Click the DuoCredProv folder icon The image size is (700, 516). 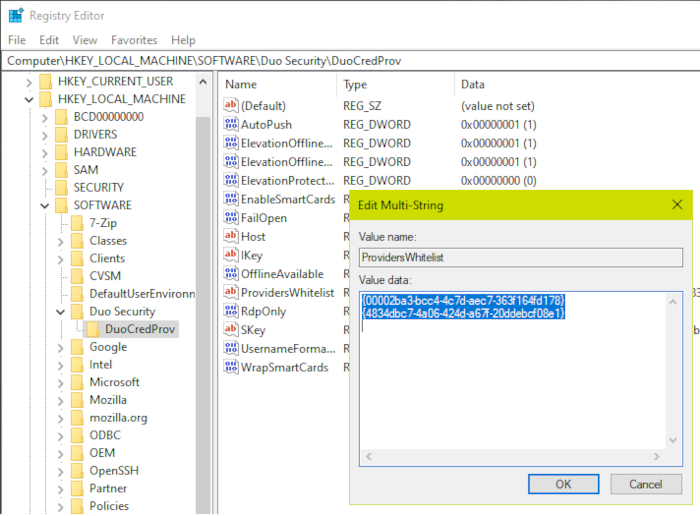94,330
